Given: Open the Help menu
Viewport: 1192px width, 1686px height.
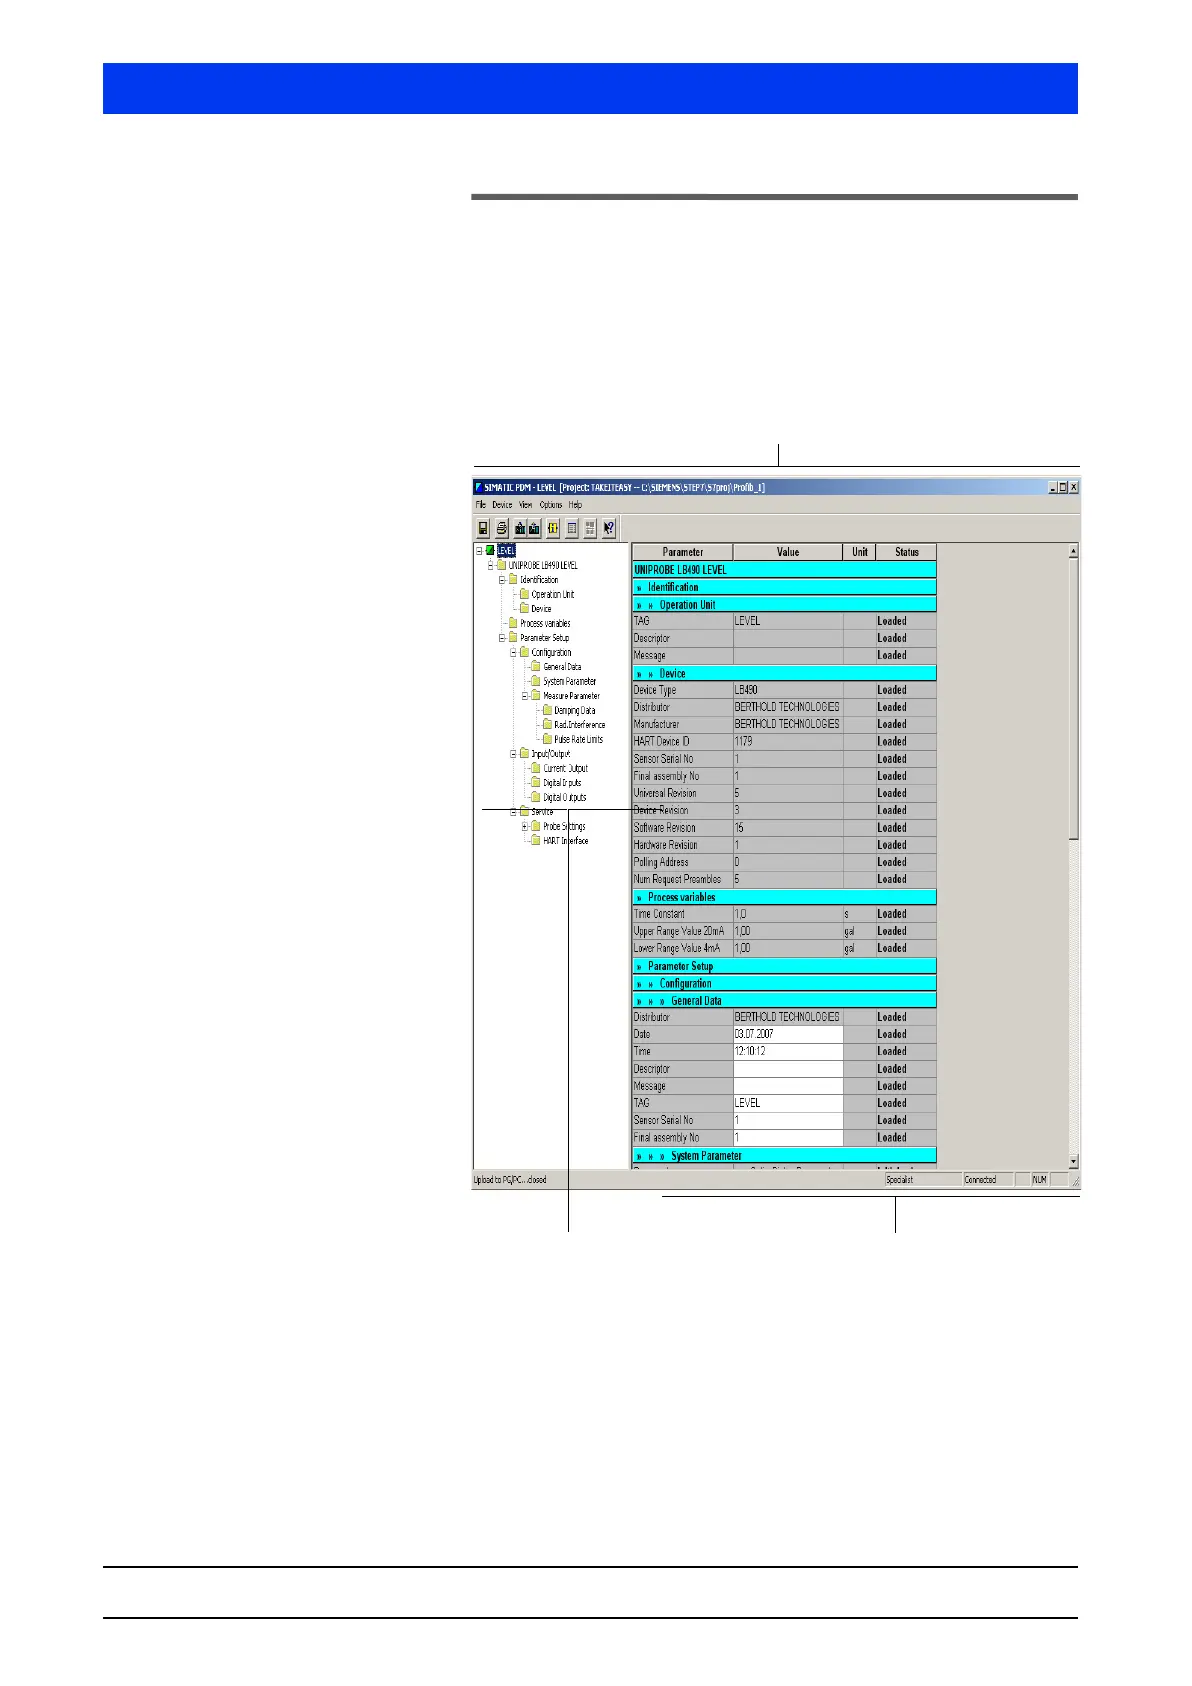Looking at the screenshot, I should pos(575,505).
